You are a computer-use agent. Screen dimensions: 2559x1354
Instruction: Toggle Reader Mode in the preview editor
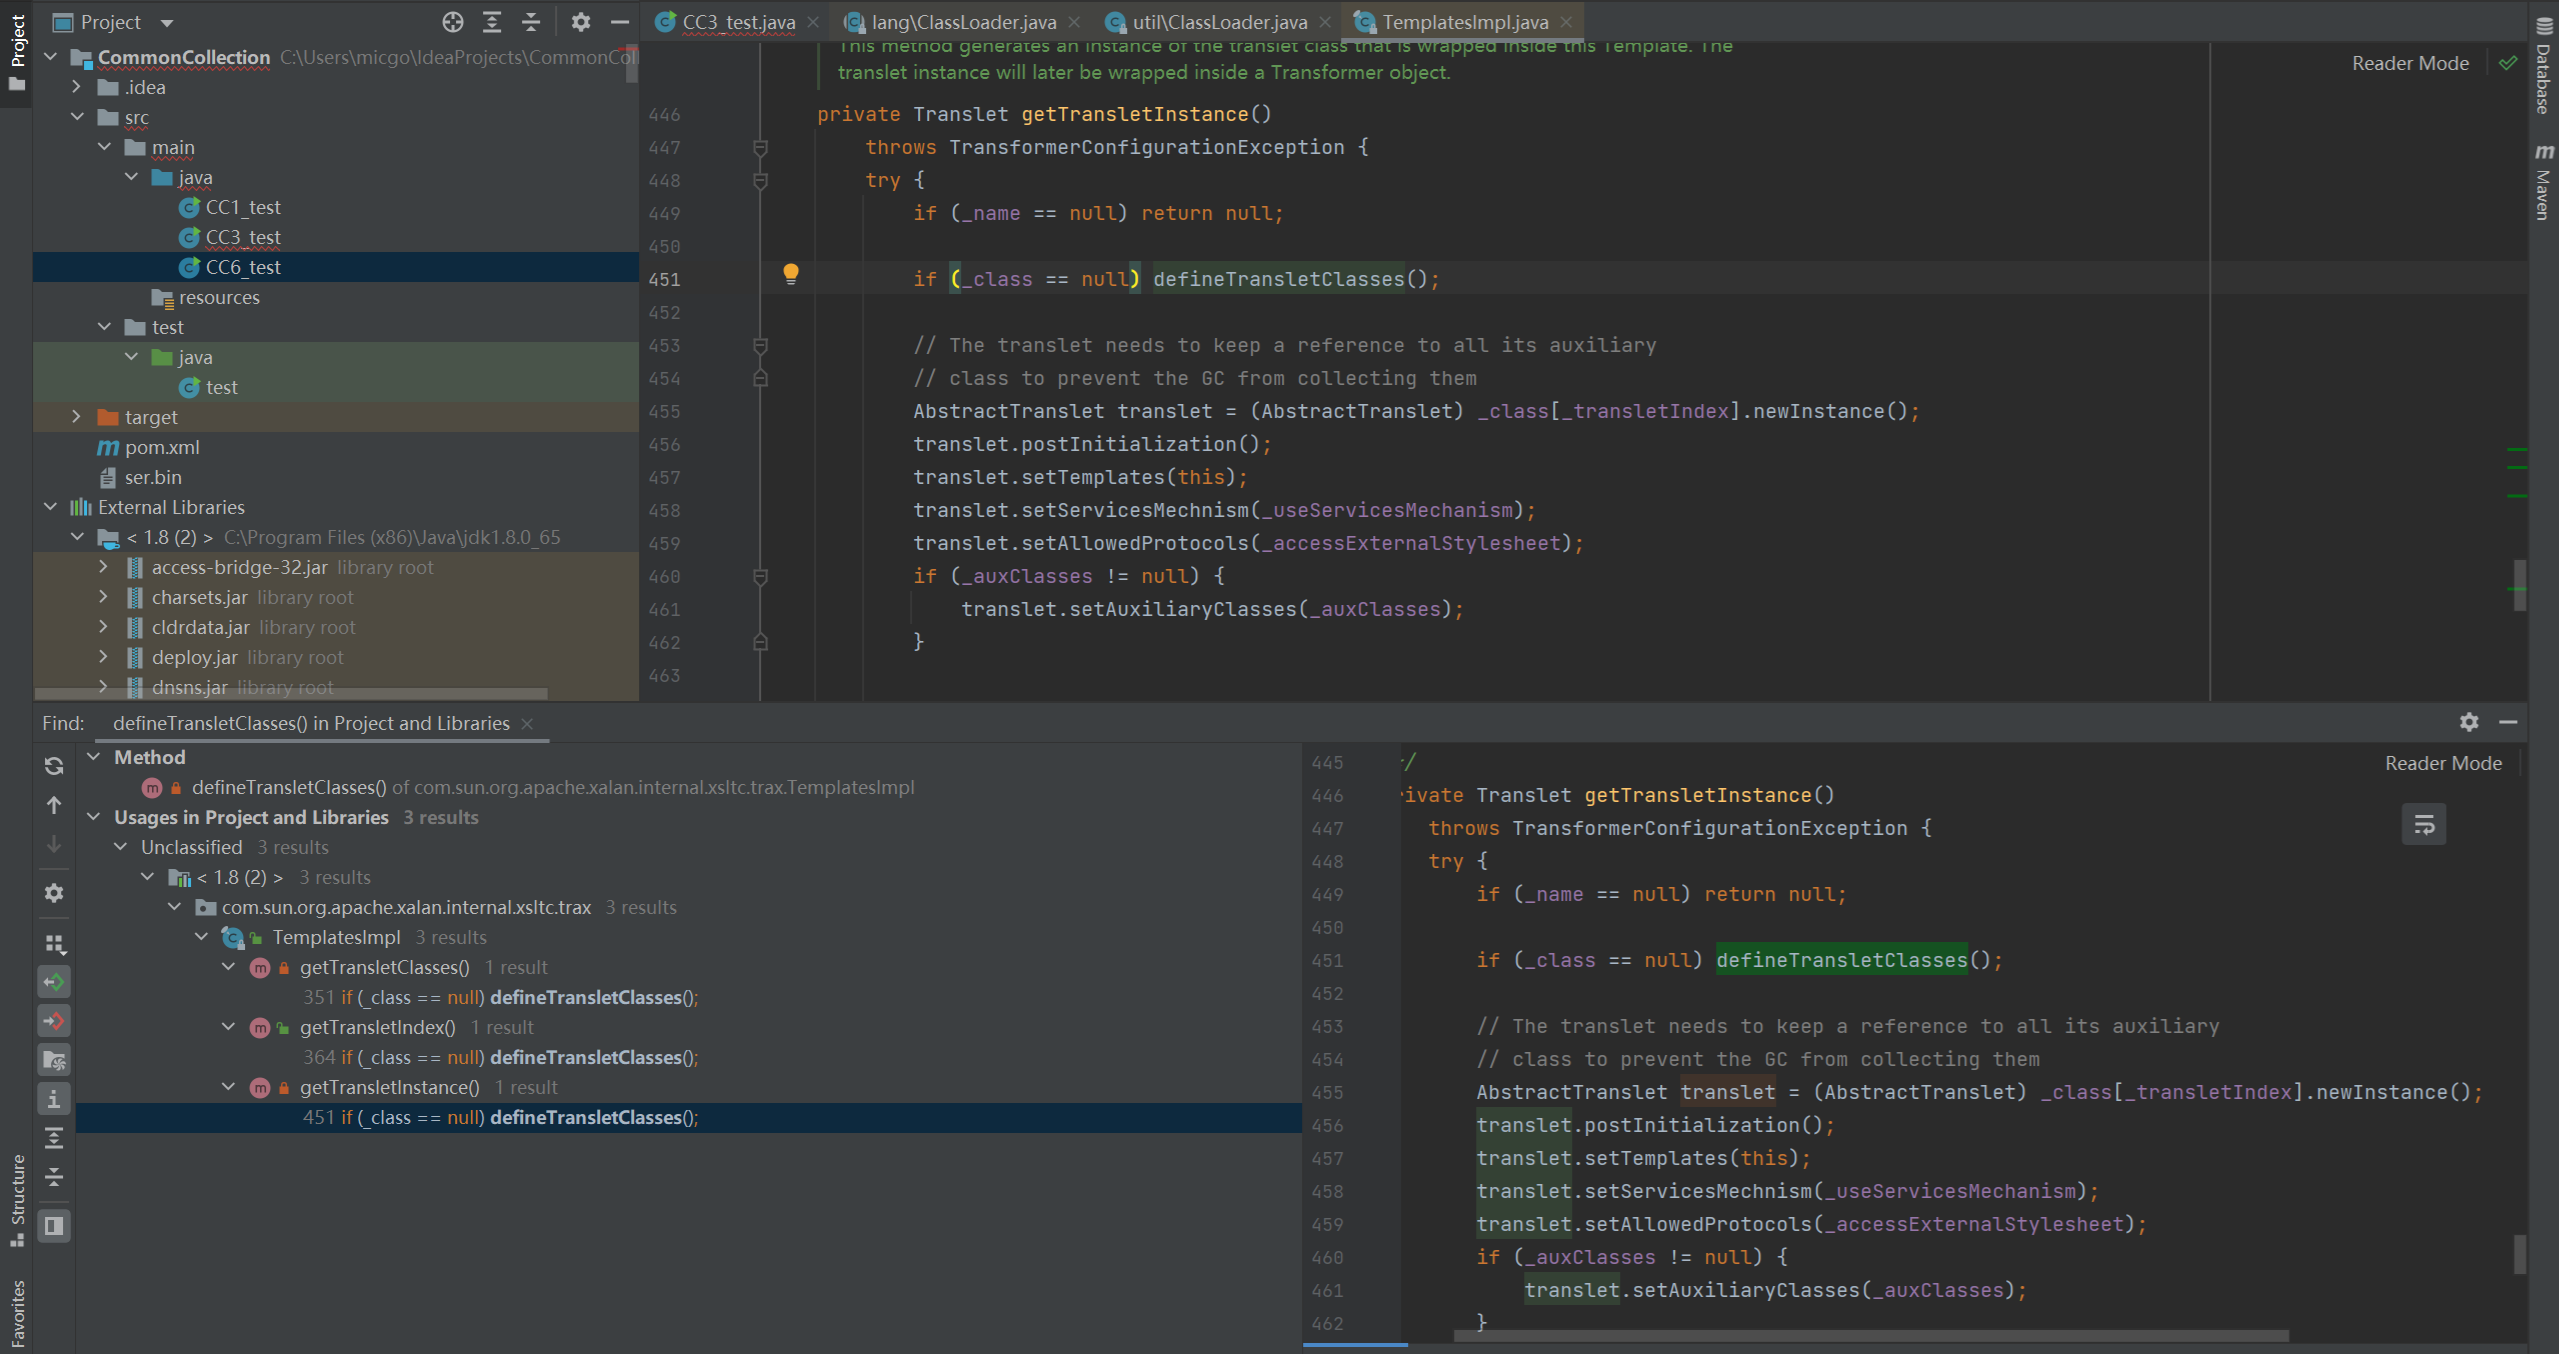pos(2443,763)
